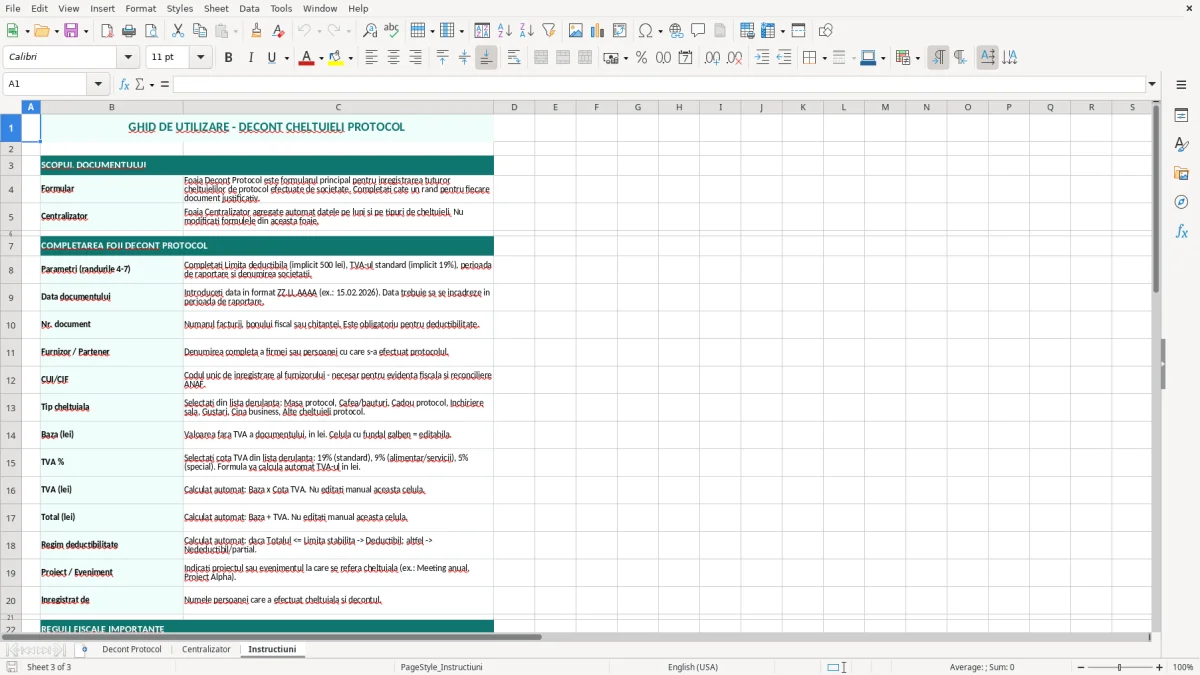Open sidebar Navigator compass icon

coord(1181,203)
